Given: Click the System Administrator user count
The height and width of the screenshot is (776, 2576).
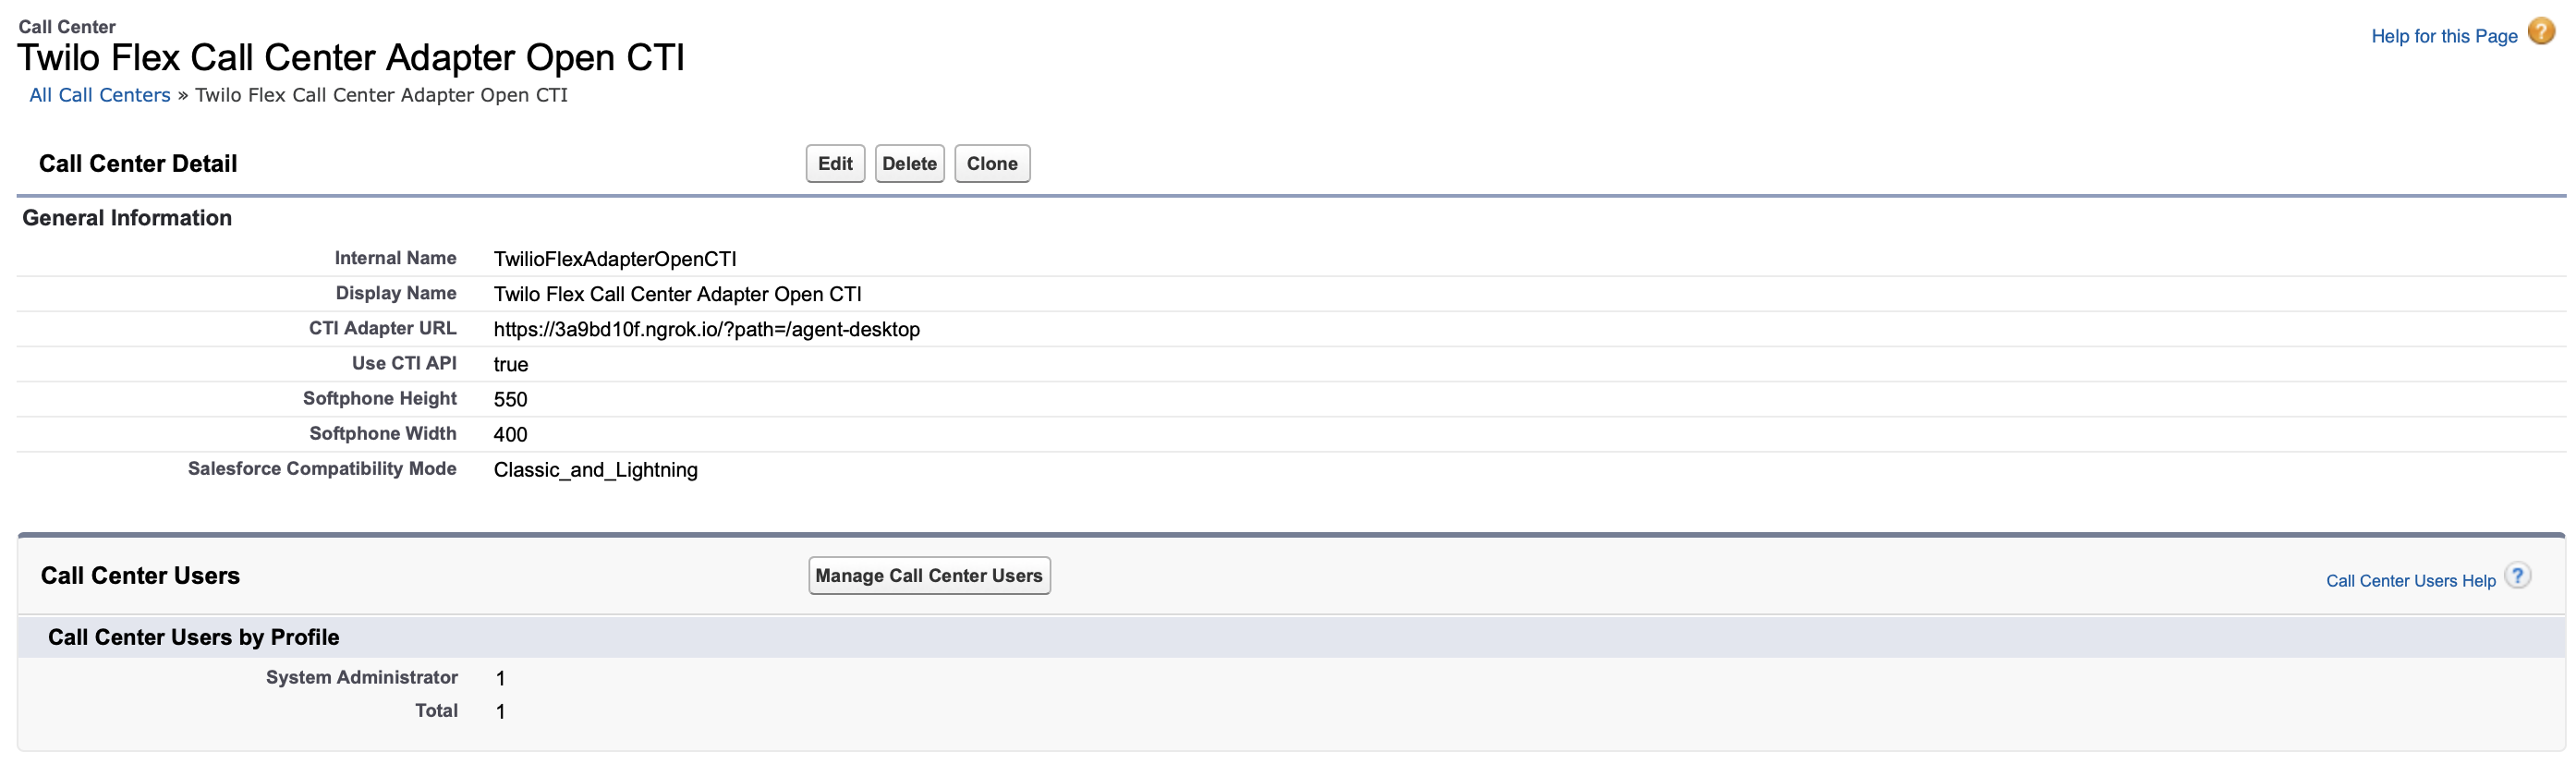Looking at the screenshot, I should pyautogui.click(x=500, y=678).
